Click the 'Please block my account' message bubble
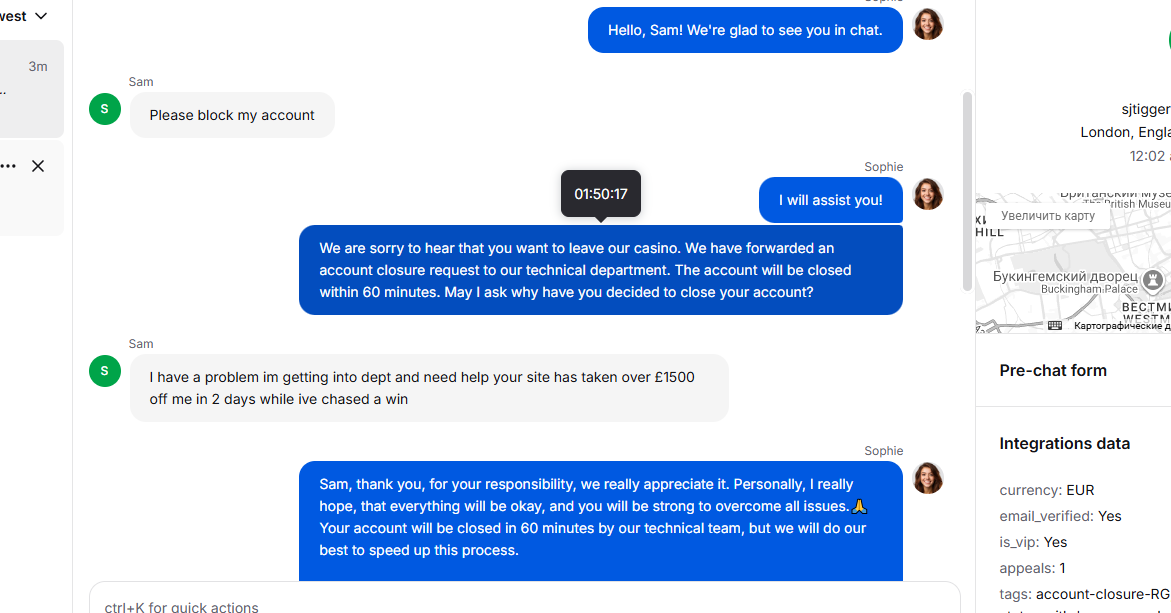This screenshot has width=1171, height=613. (232, 115)
